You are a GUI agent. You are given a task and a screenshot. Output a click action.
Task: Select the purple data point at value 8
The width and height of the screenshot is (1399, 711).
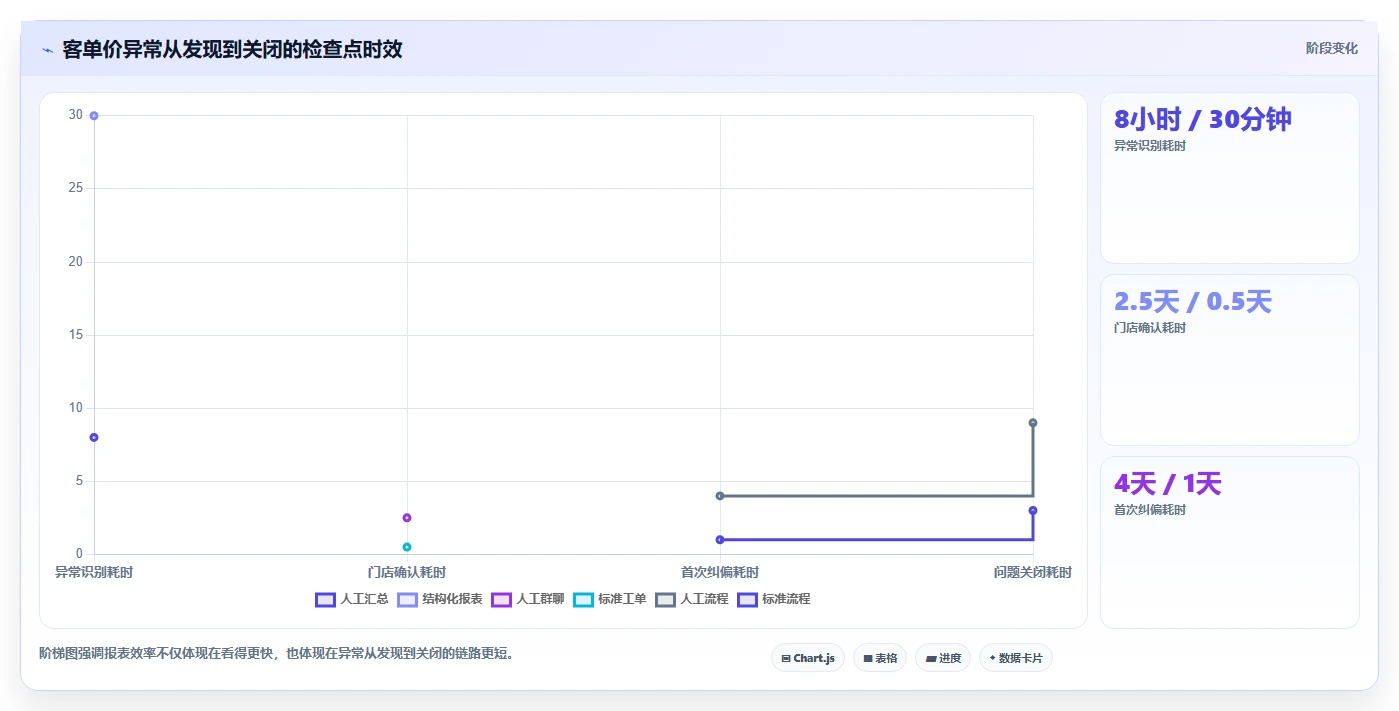[x=94, y=437]
